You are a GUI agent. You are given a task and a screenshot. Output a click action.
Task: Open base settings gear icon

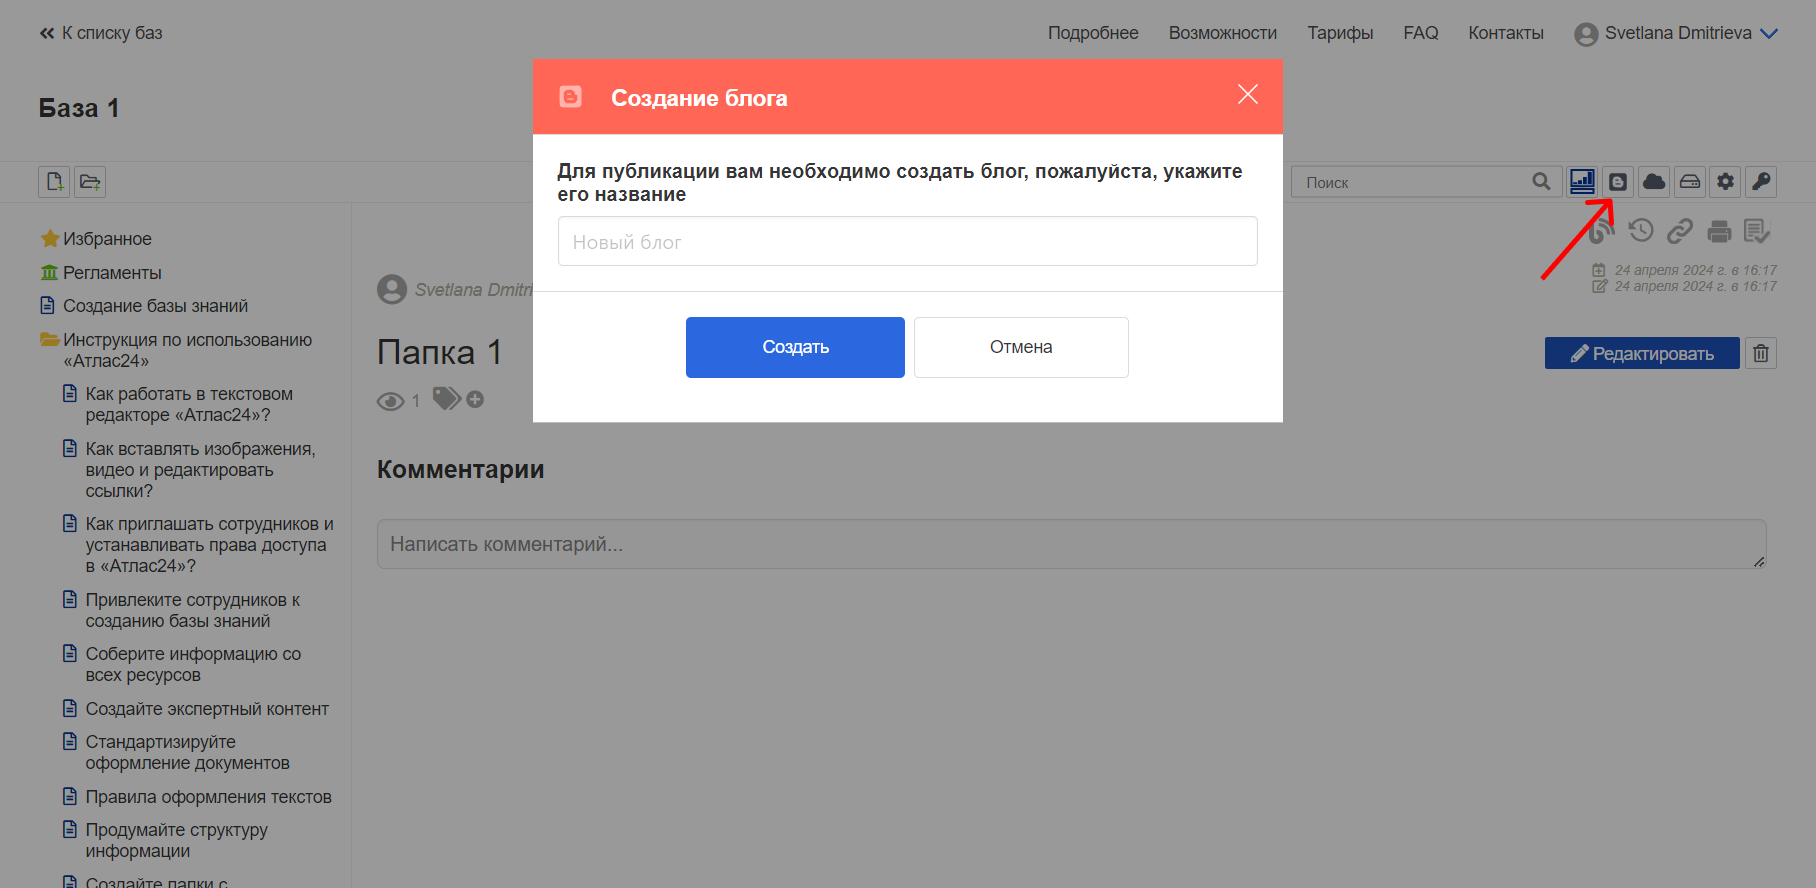coord(1725,182)
